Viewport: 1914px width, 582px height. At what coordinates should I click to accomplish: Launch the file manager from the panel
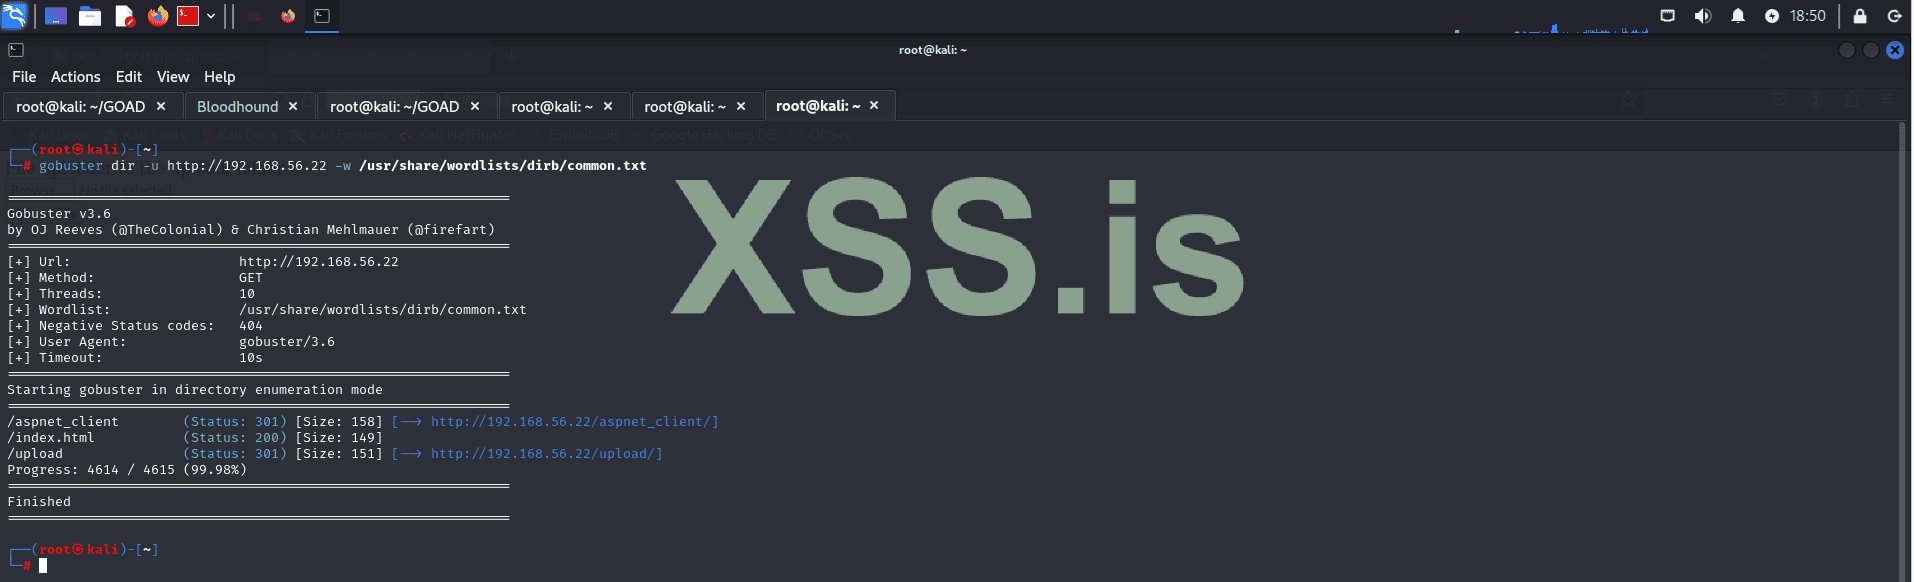click(90, 16)
